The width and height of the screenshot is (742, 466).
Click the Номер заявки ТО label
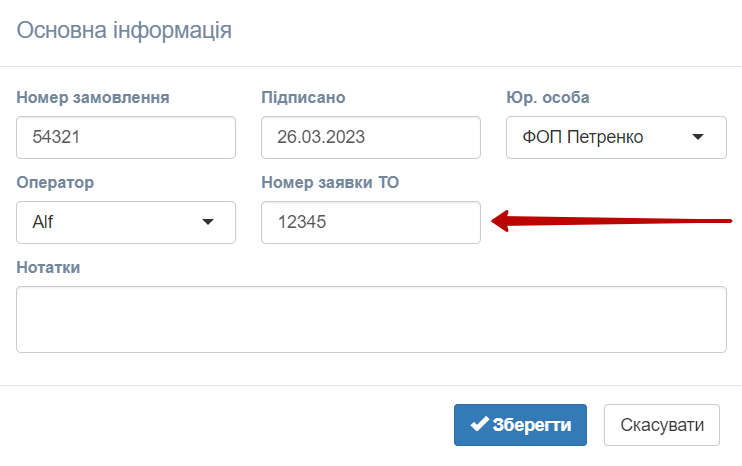[x=330, y=183]
